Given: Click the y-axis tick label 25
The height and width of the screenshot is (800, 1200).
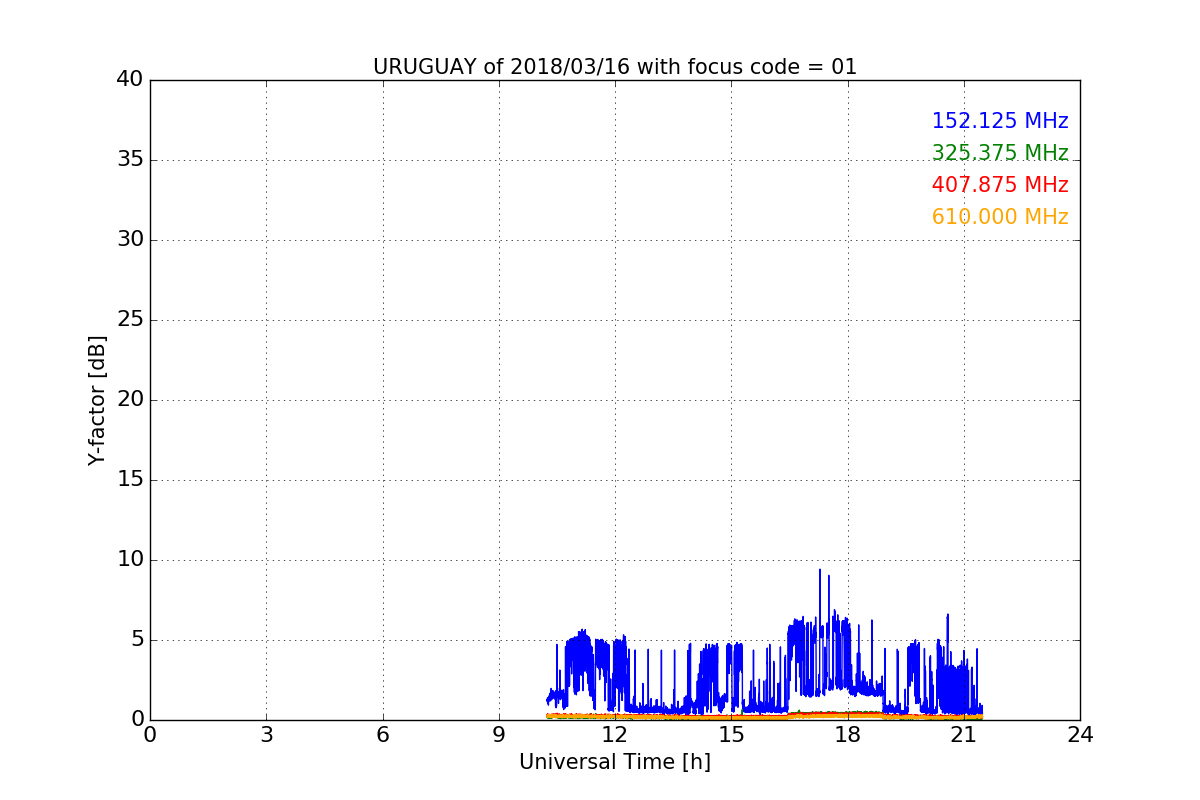Looking at the screenshot, I should (x=130, y=320).
